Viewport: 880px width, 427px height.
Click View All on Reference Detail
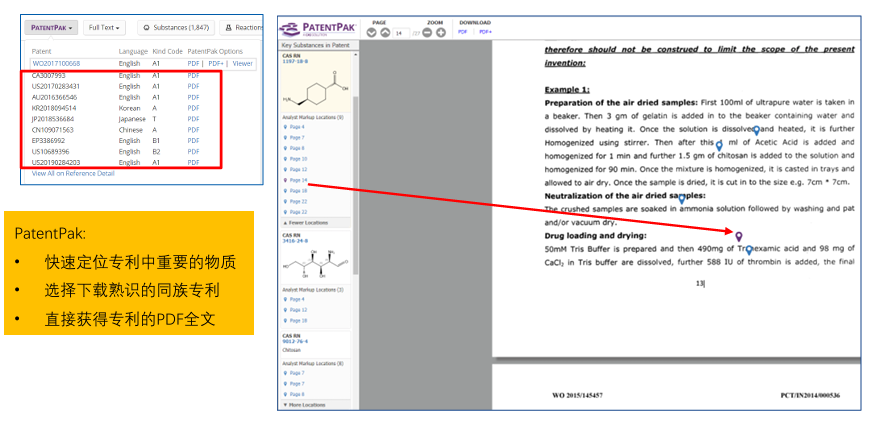73,173
